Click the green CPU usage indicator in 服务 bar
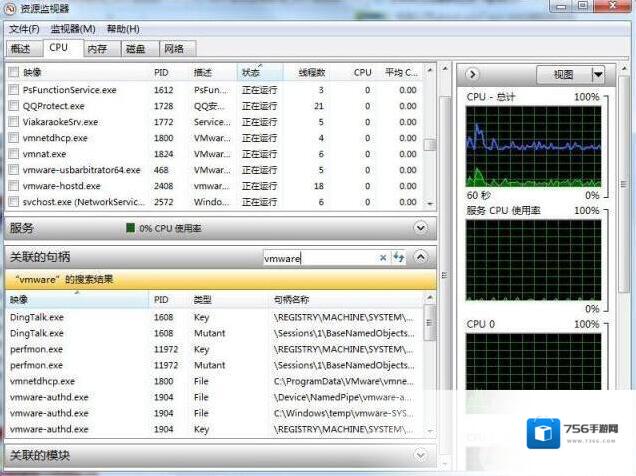Image resolution: width=636 pixels, height=476 pixels. 131,228
